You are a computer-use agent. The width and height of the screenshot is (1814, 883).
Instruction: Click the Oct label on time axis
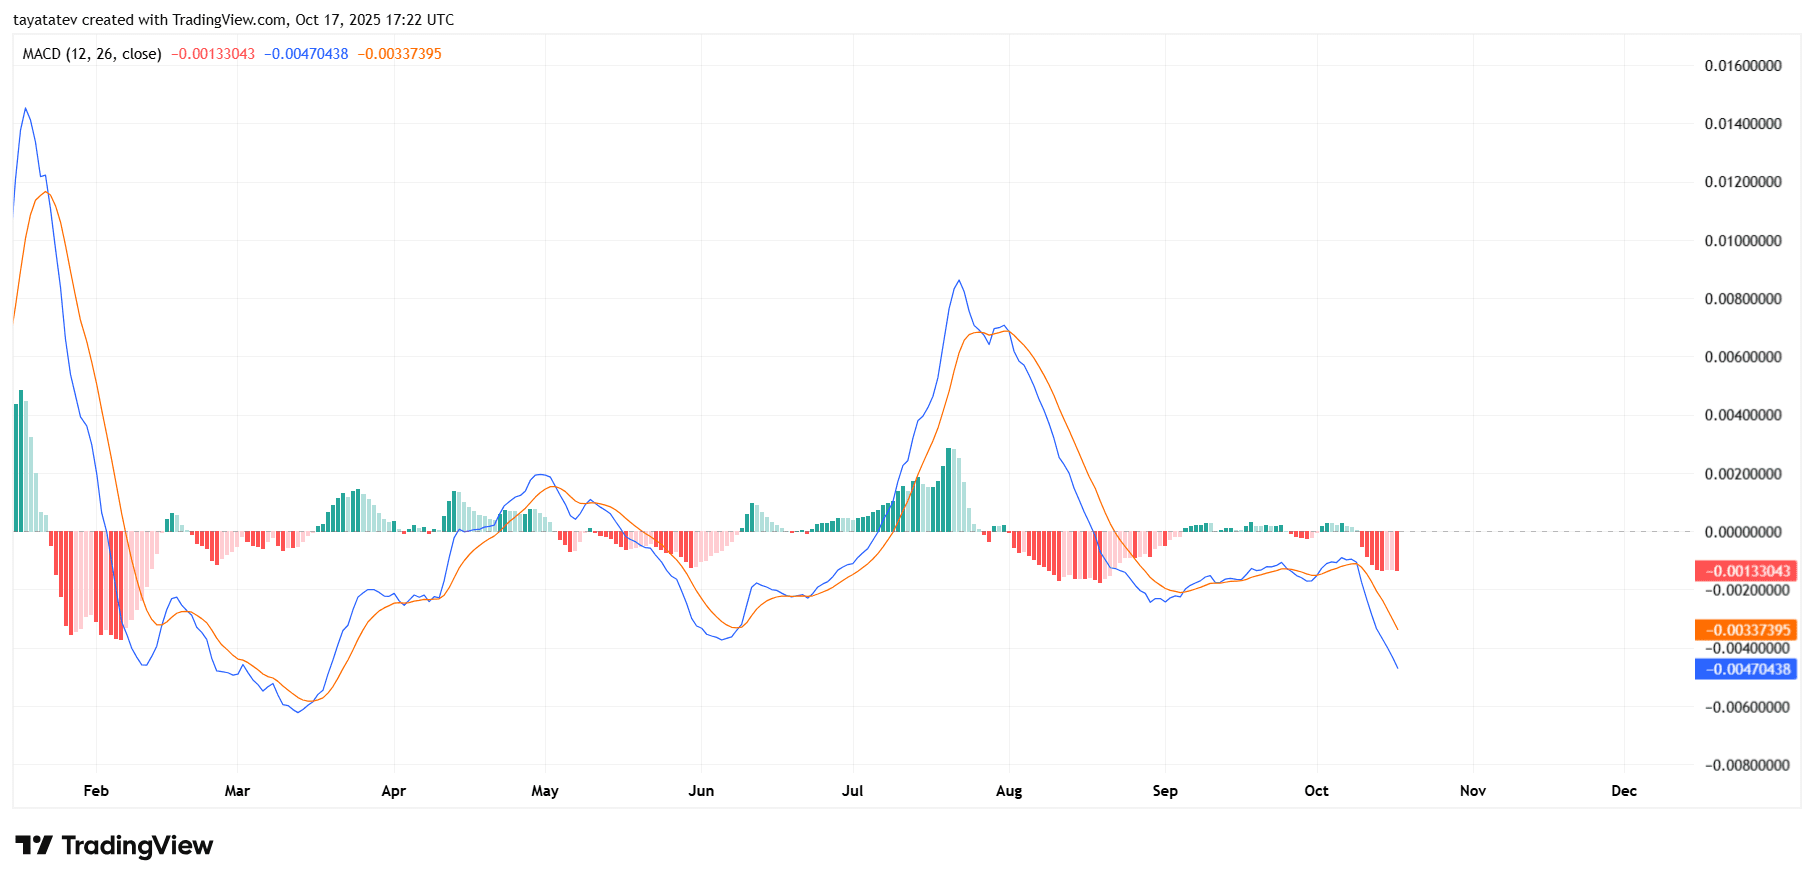coord(1316,791)
